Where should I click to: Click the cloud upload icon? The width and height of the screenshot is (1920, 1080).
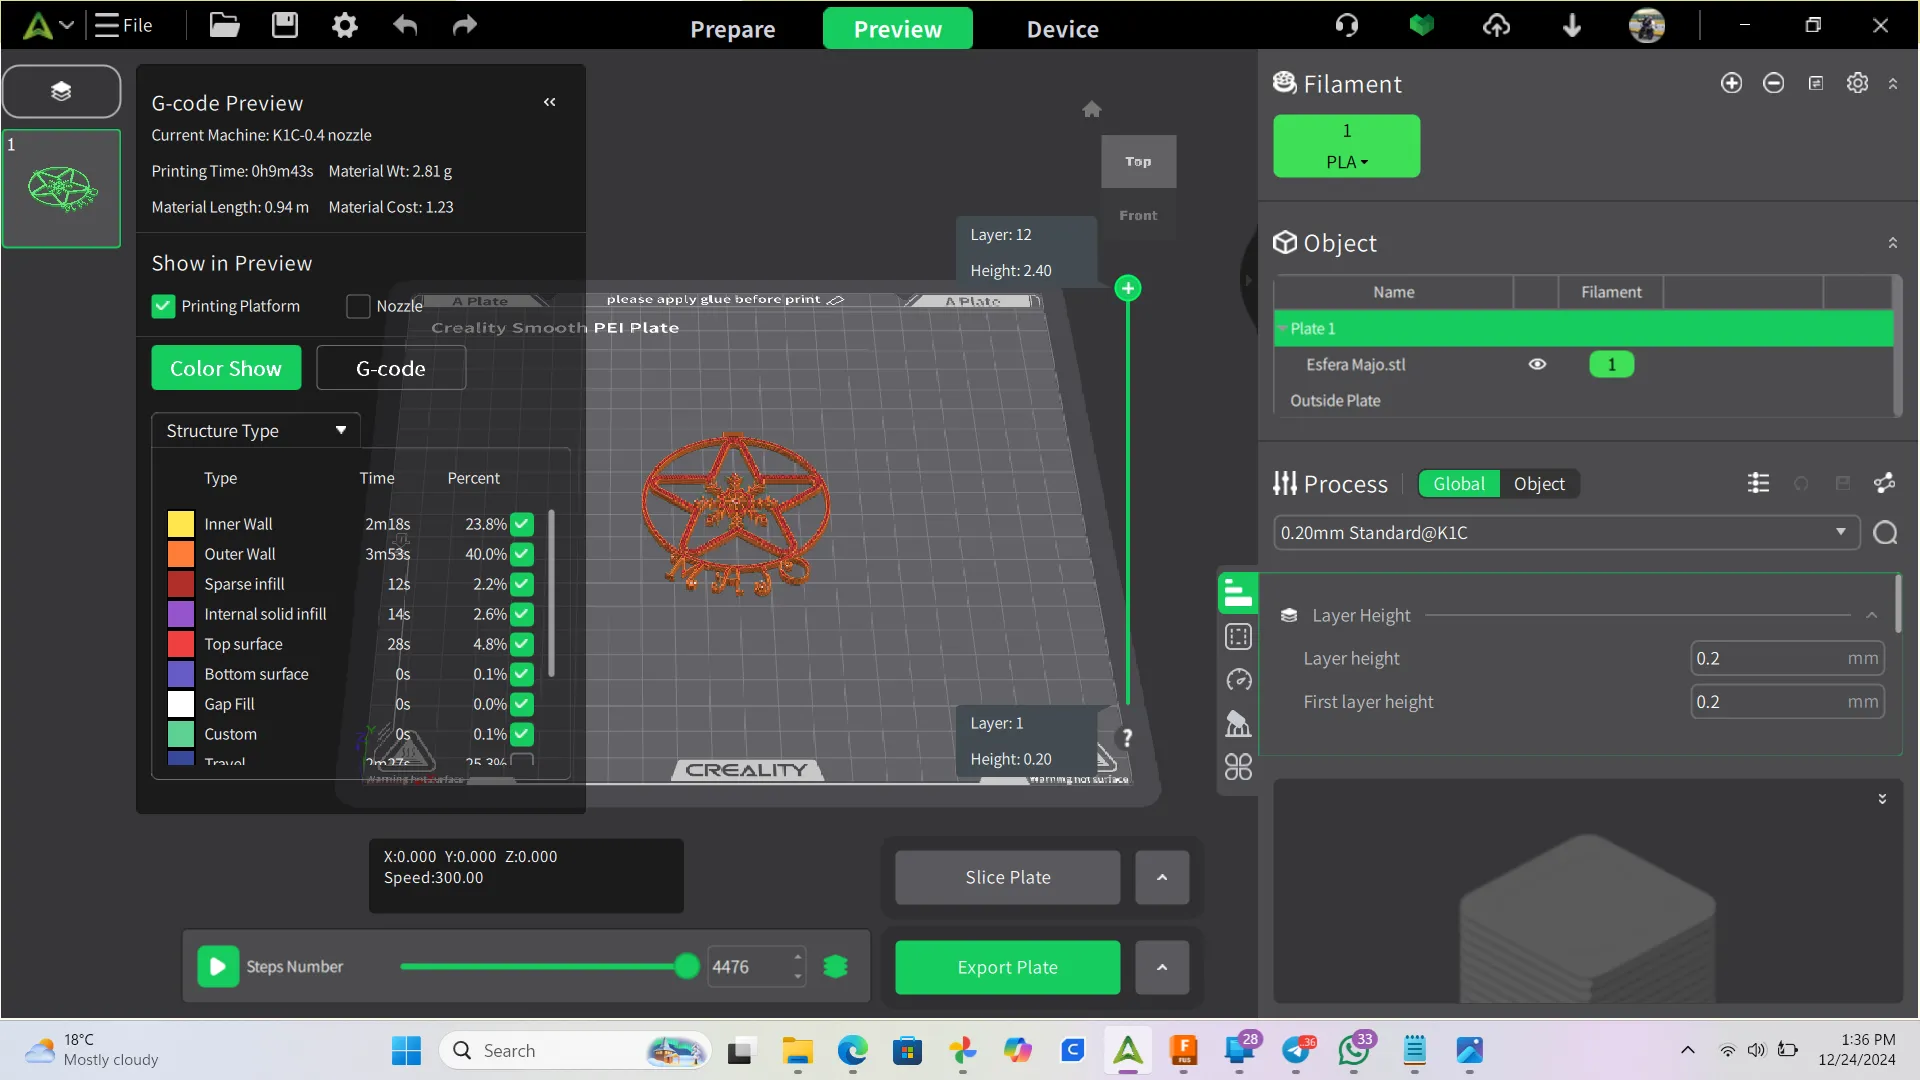tap(1497, 25)
